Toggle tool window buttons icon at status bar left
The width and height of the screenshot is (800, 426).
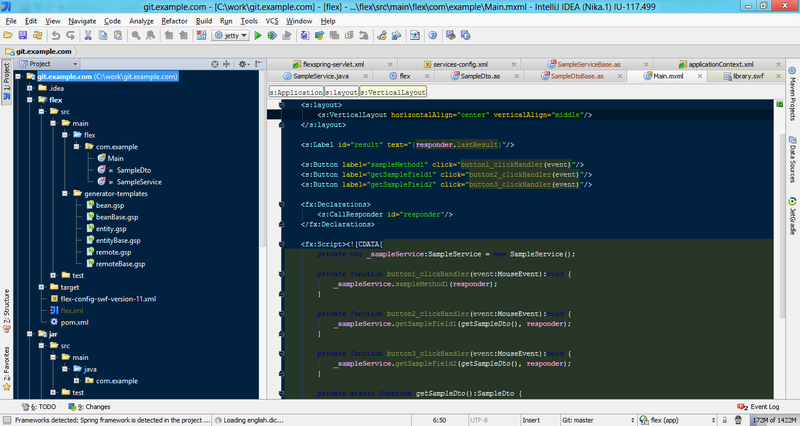[7, 420]
